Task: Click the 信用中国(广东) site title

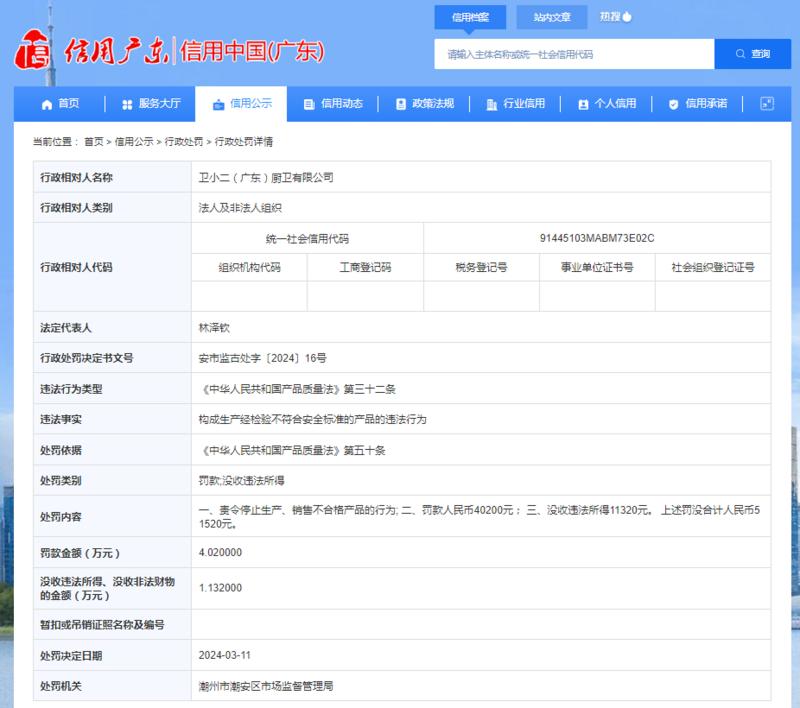Action: 252,51
